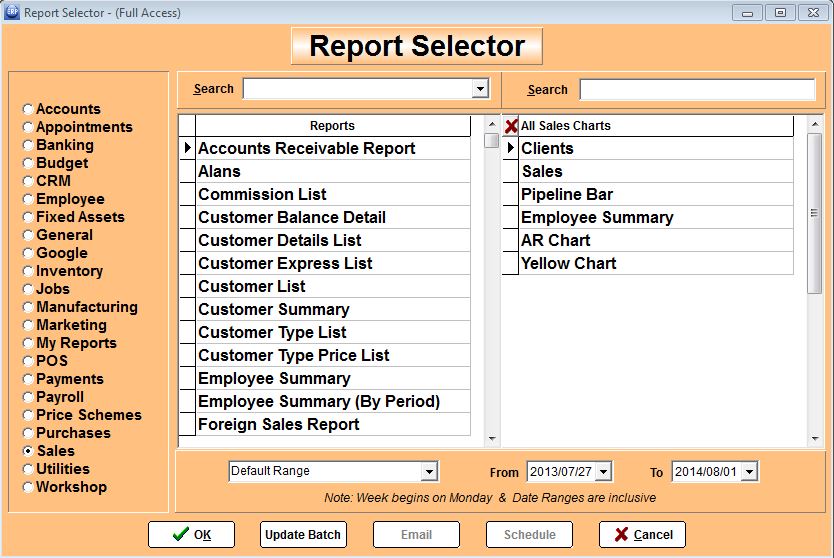Choose the Inventory radio option
Viewport: 834px width, 558px height.
pyautogui.click(x=28, y=271)
